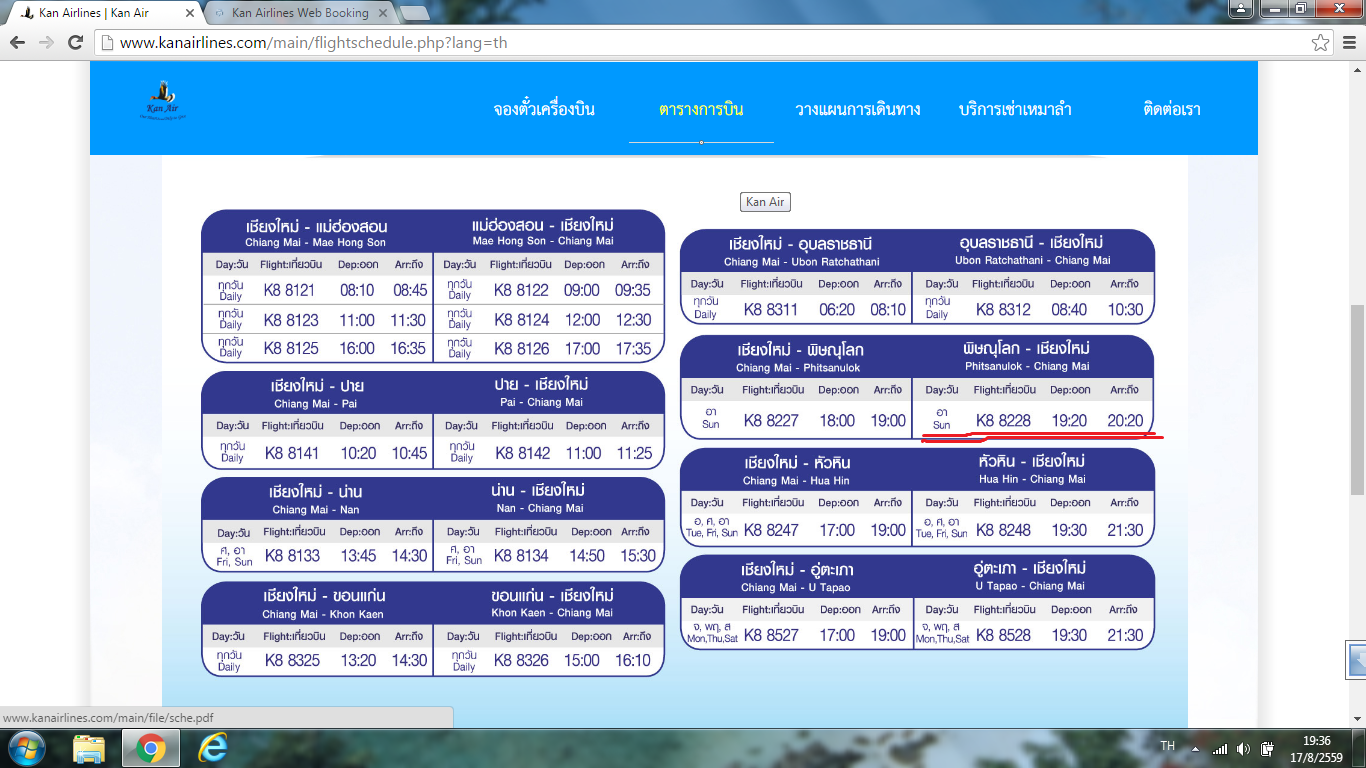Click Chiang Mai - Nan heading
The width and height of the screenshot is (1366, 768).
pyautogui.click(x=315, y=510)
